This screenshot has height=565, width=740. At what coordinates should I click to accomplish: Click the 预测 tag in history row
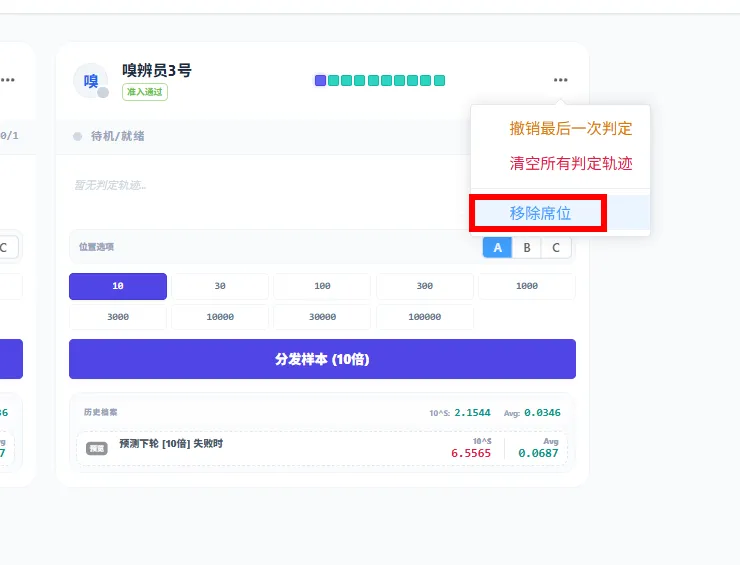[97, 448]
